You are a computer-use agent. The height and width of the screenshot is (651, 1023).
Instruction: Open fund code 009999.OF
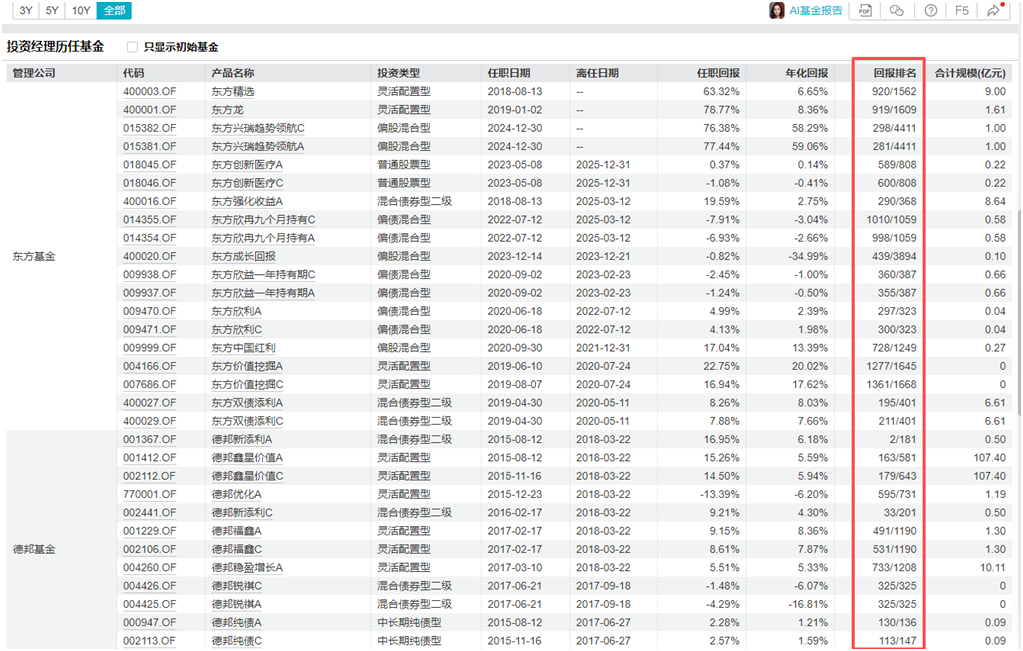click(149, 348)
